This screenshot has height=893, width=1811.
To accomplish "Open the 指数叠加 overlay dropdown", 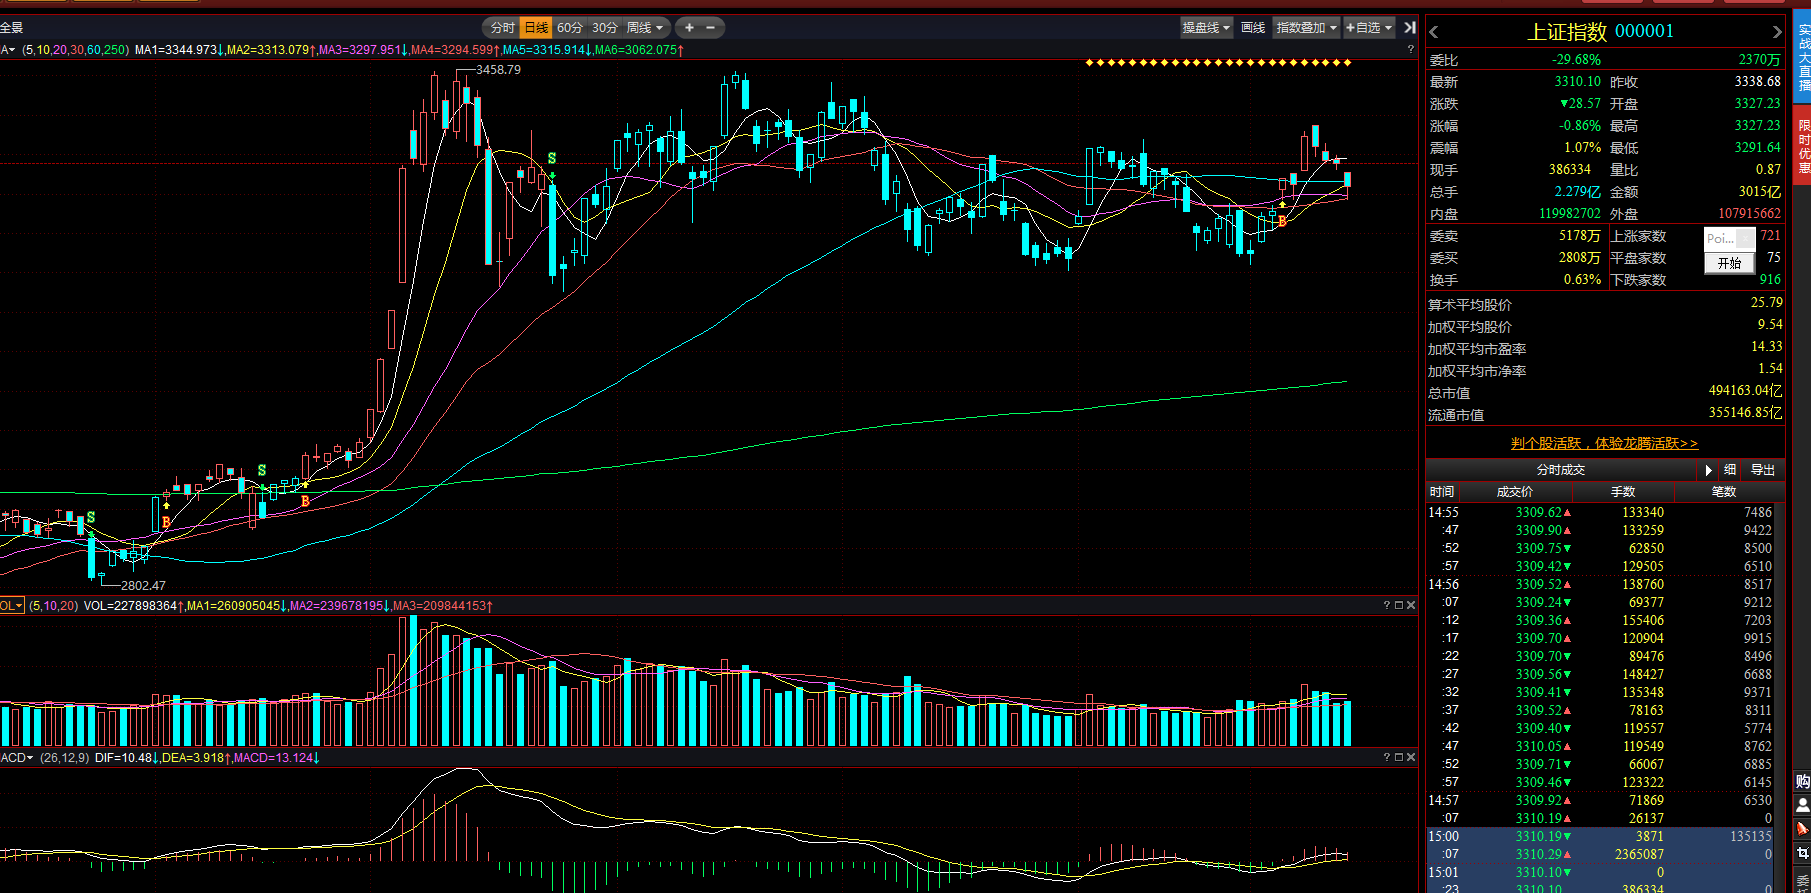I will click(x=1307, y=28).
